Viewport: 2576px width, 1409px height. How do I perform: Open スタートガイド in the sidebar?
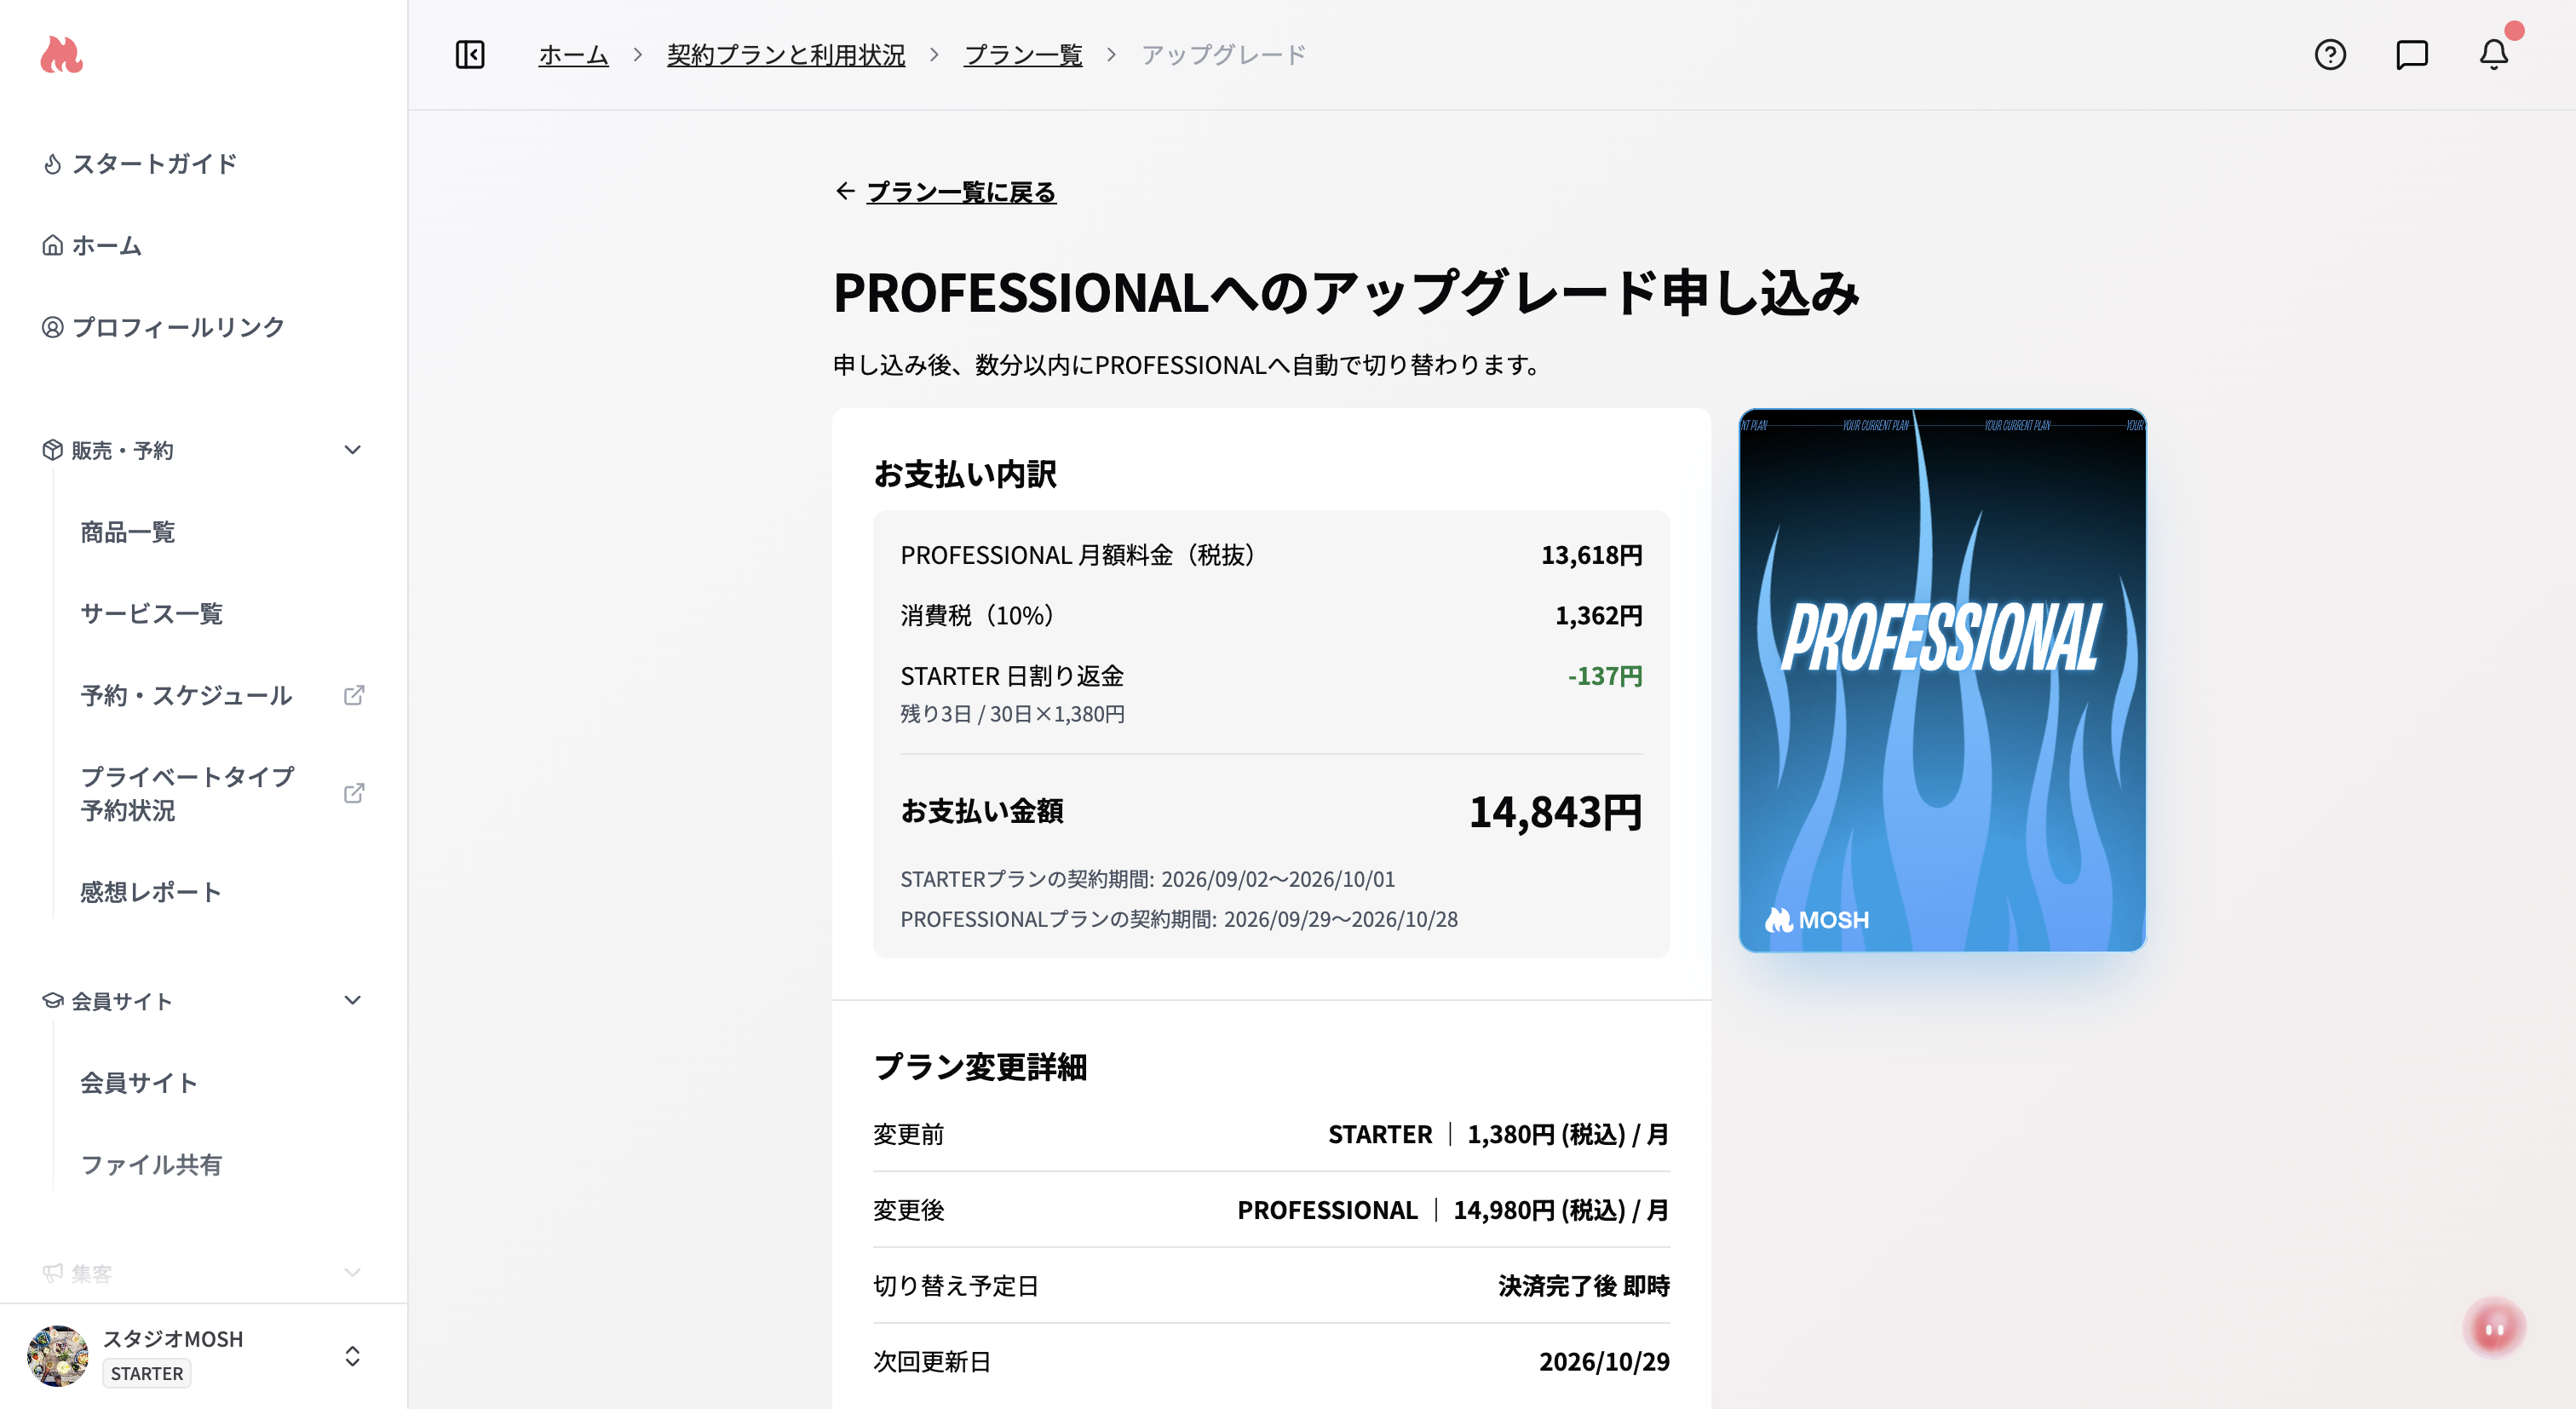coord(154,164)
